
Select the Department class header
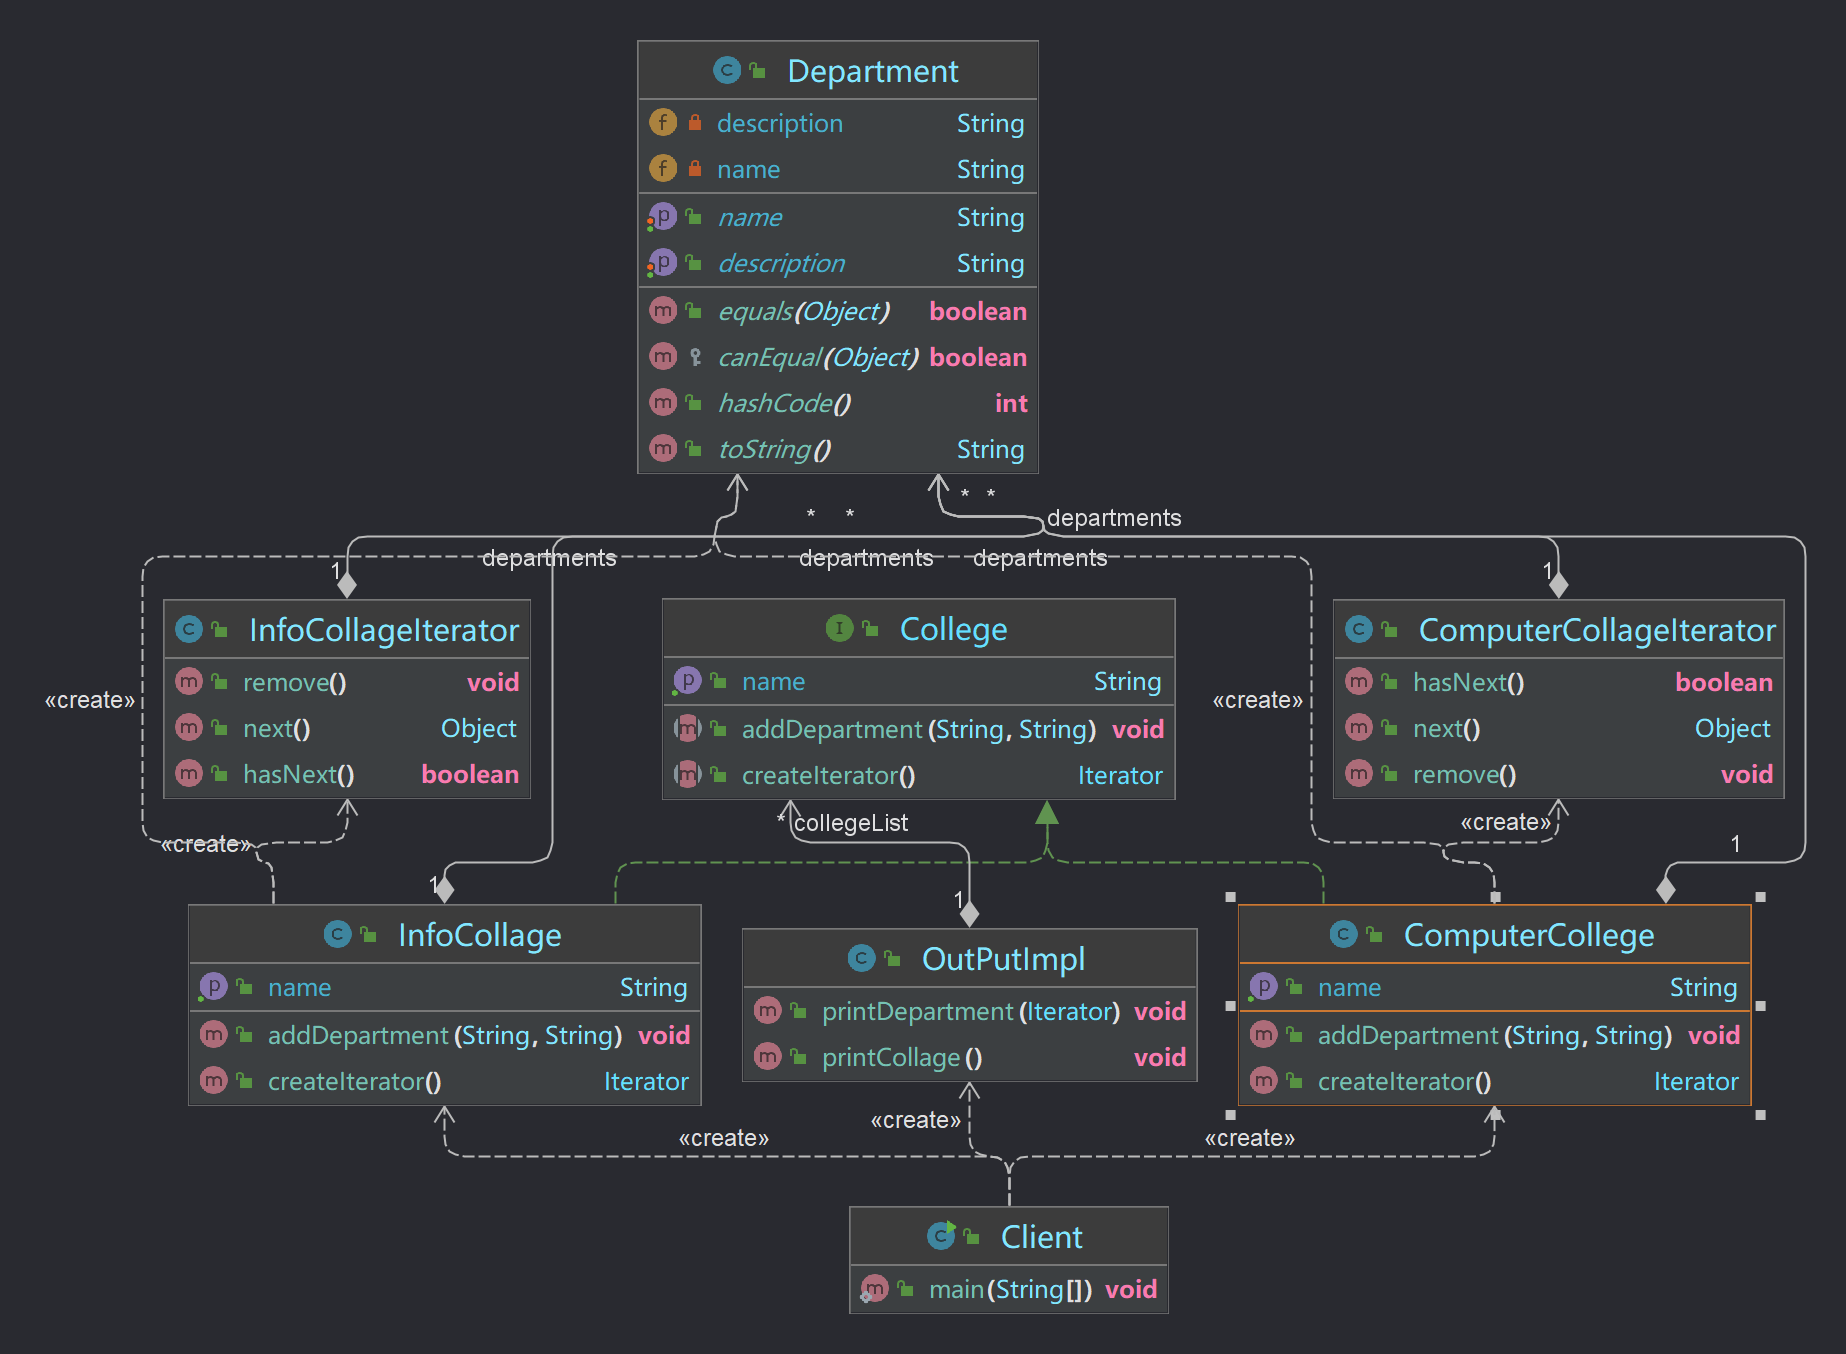coord(872,71)
